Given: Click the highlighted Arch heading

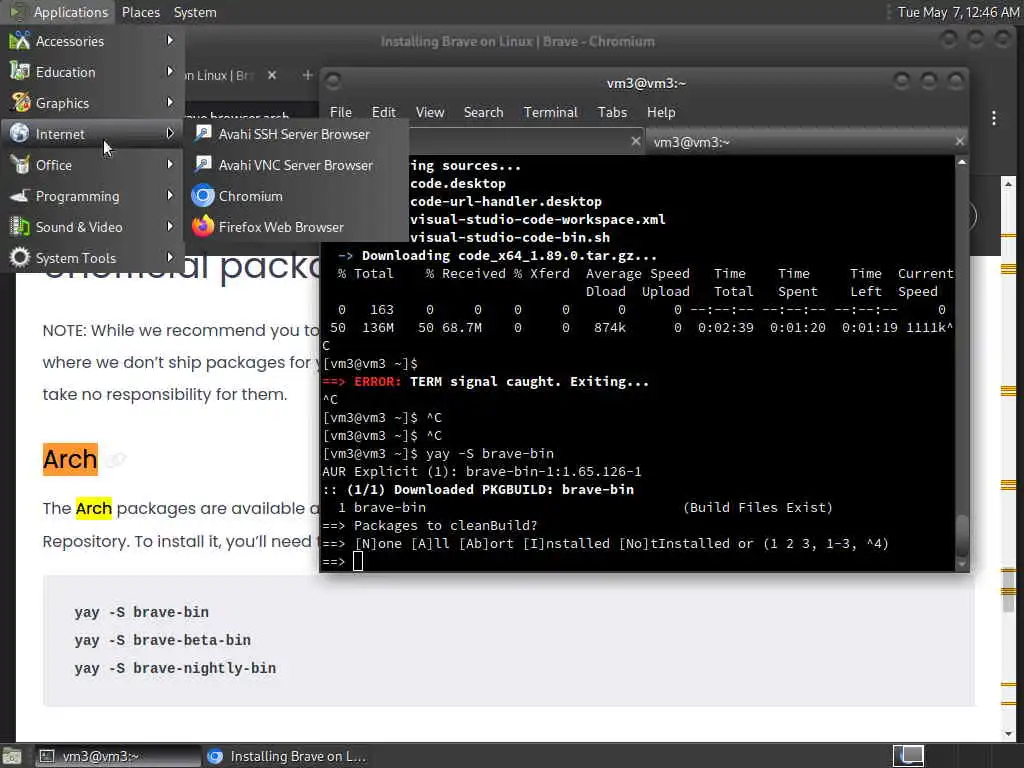Looking at the screenshot, I should pyautogui.click(x=70, y=459).
